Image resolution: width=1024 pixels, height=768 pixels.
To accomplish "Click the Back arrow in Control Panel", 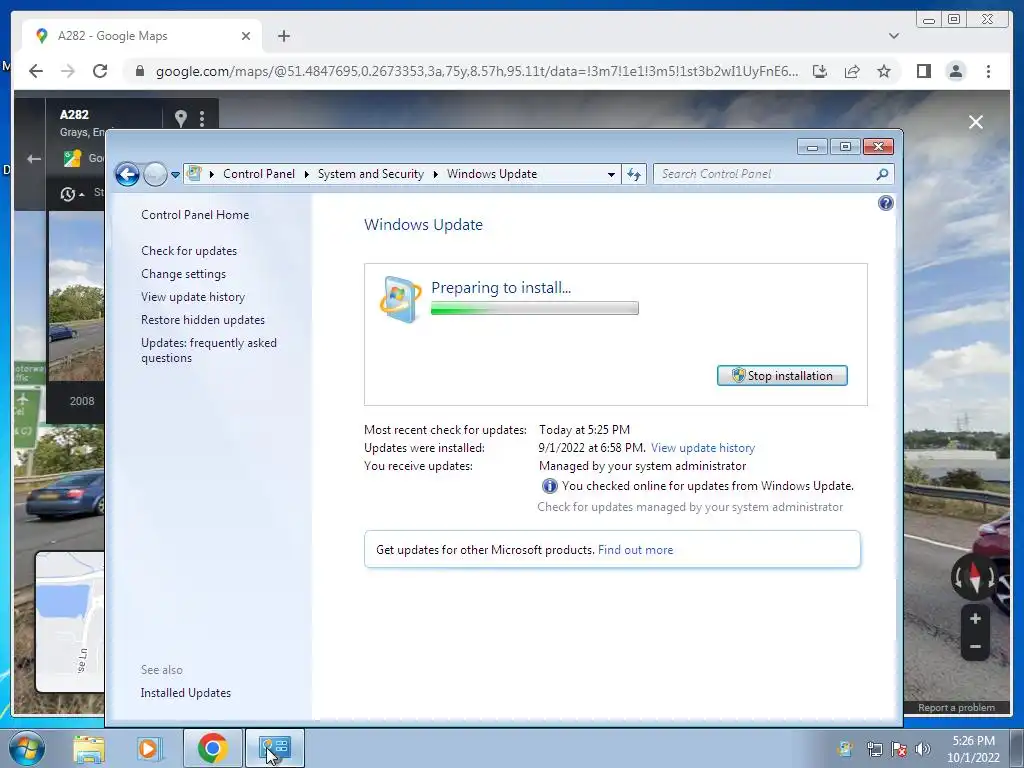I will (x=127, y=174).
